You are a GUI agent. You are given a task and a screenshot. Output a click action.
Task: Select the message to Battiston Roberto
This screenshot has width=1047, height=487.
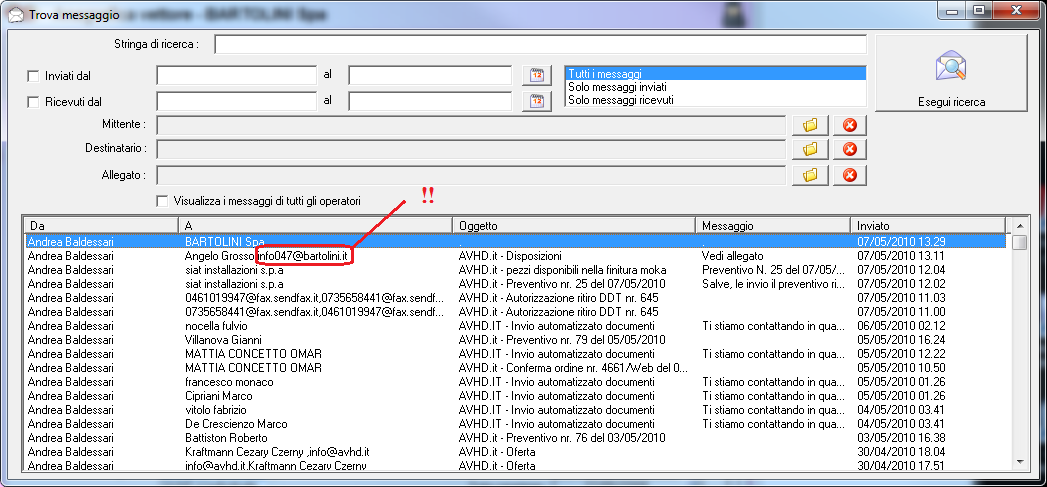[x=515, y=438]
